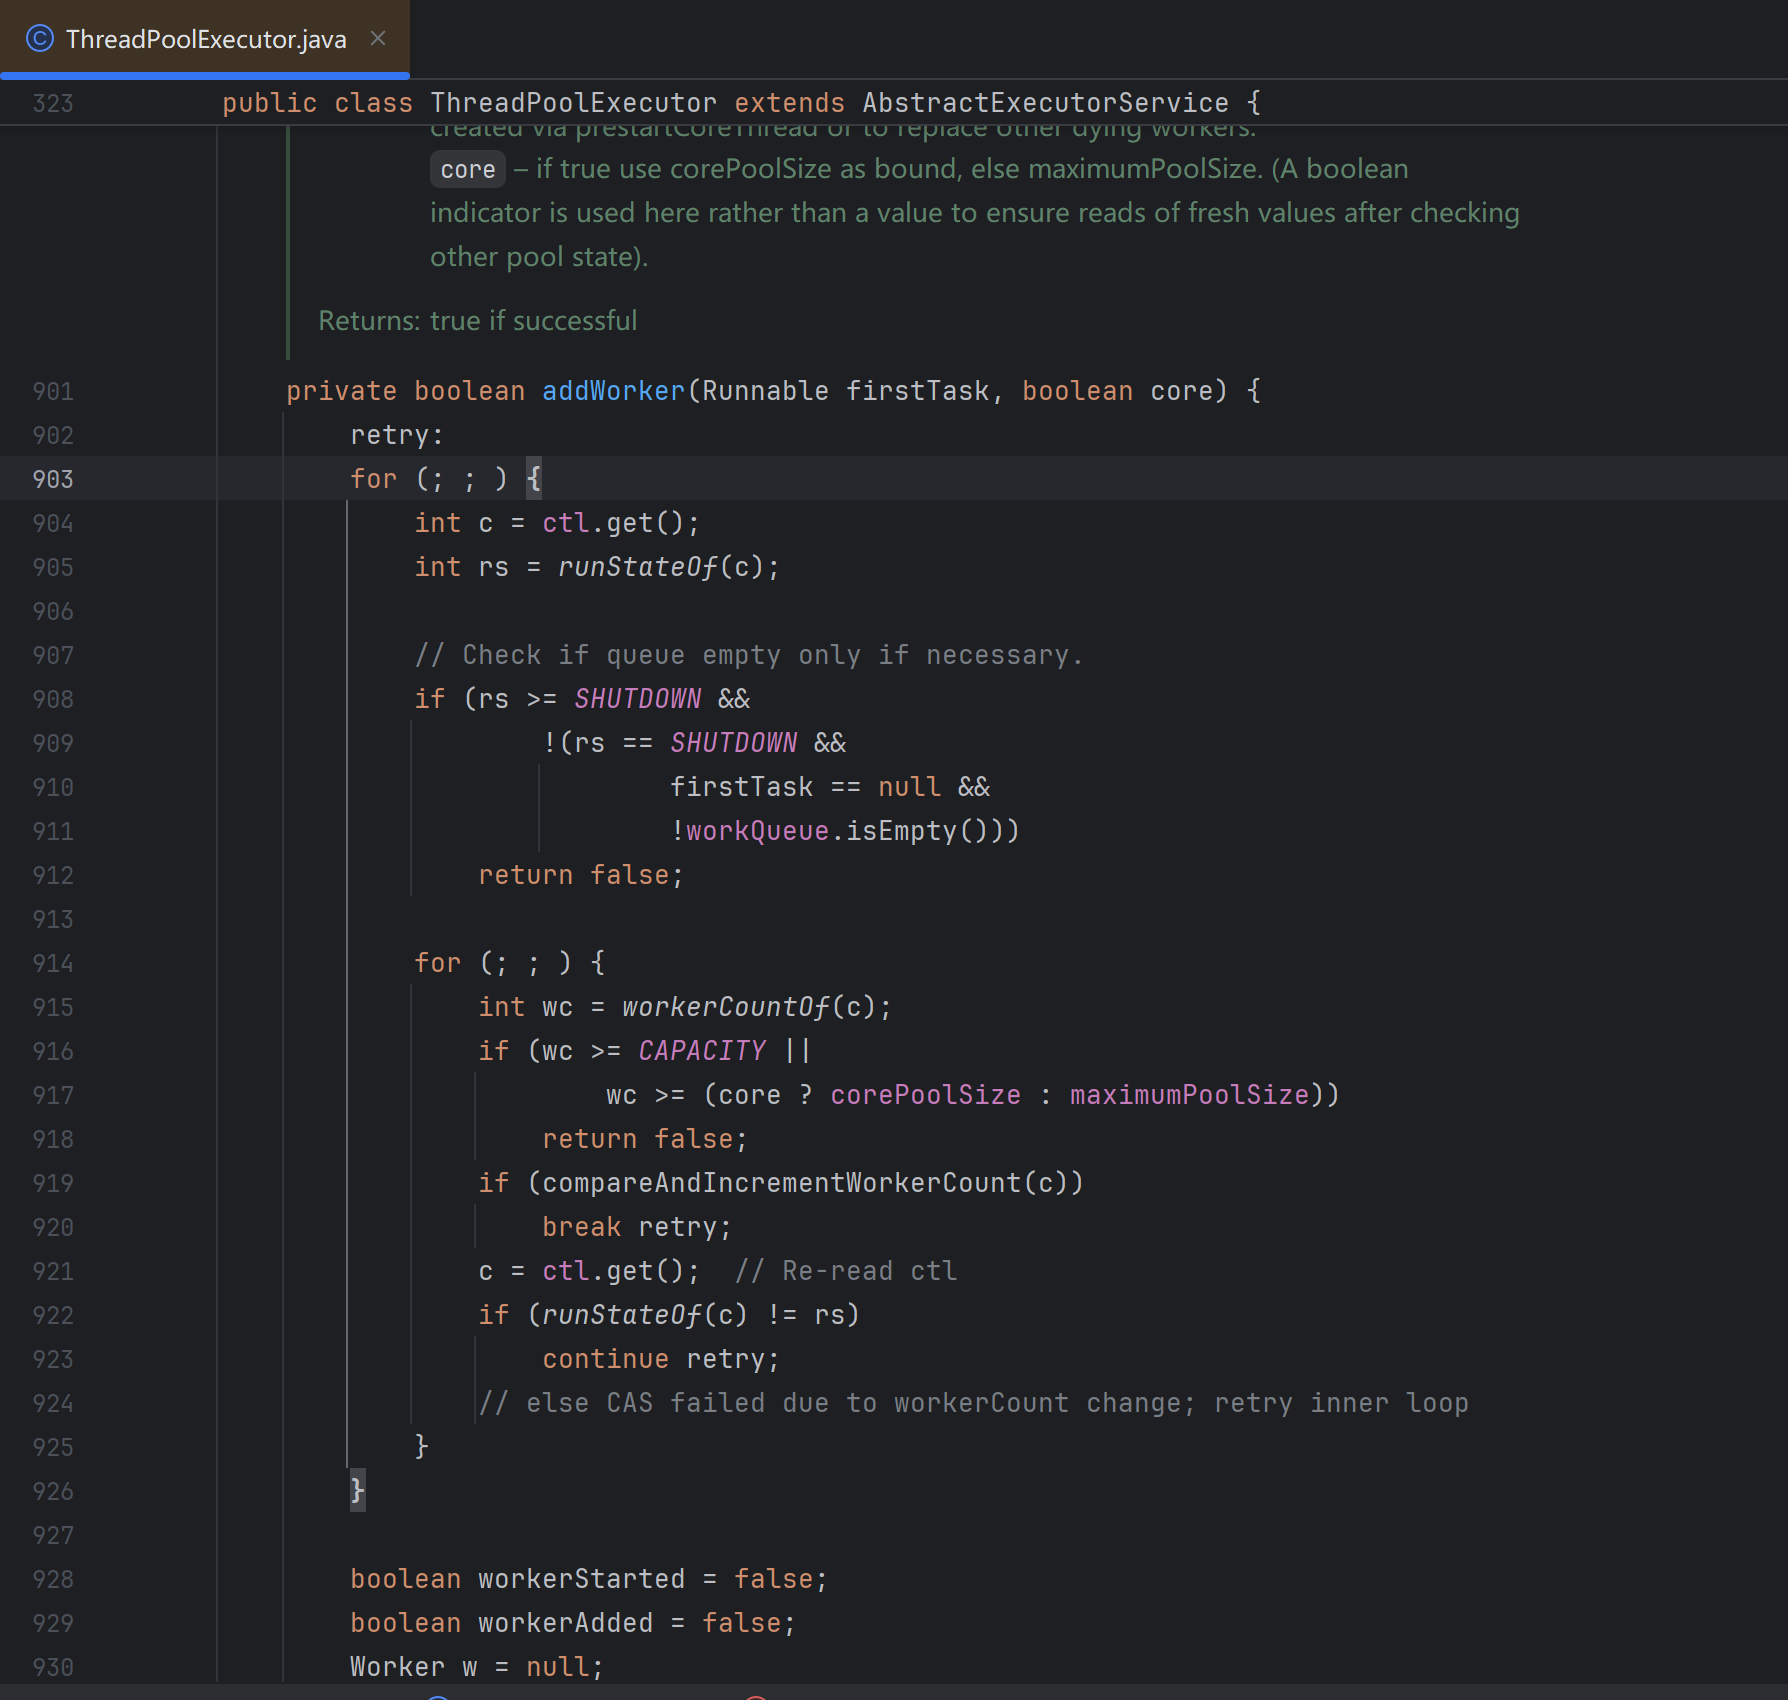The image size is (1788, 1700).
Task: Click 'boolean workerStarted = false;' line
Action: click(x=589, y=1579)
